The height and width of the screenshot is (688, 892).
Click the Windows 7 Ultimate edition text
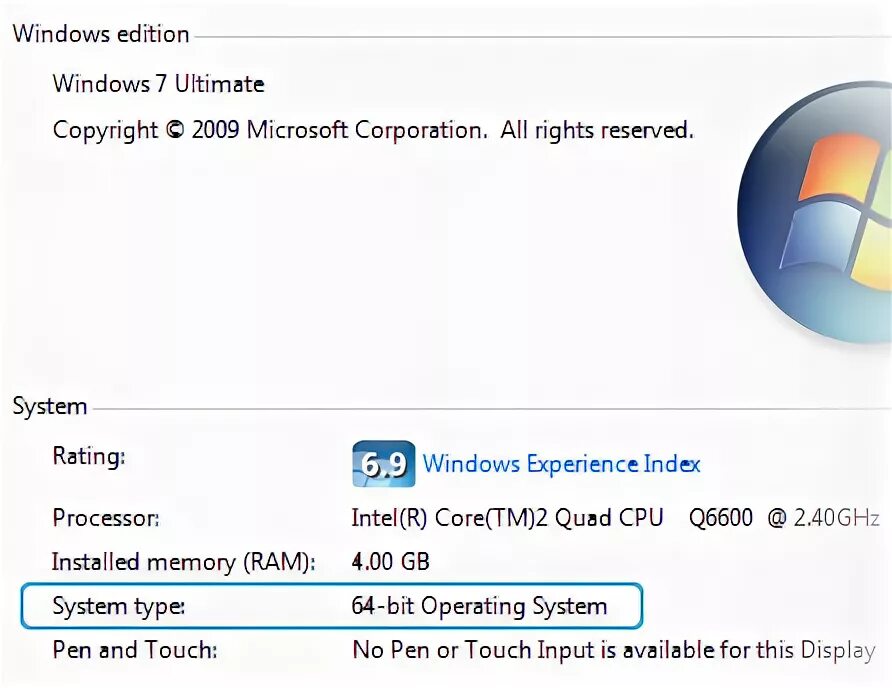tap(159, 84)
